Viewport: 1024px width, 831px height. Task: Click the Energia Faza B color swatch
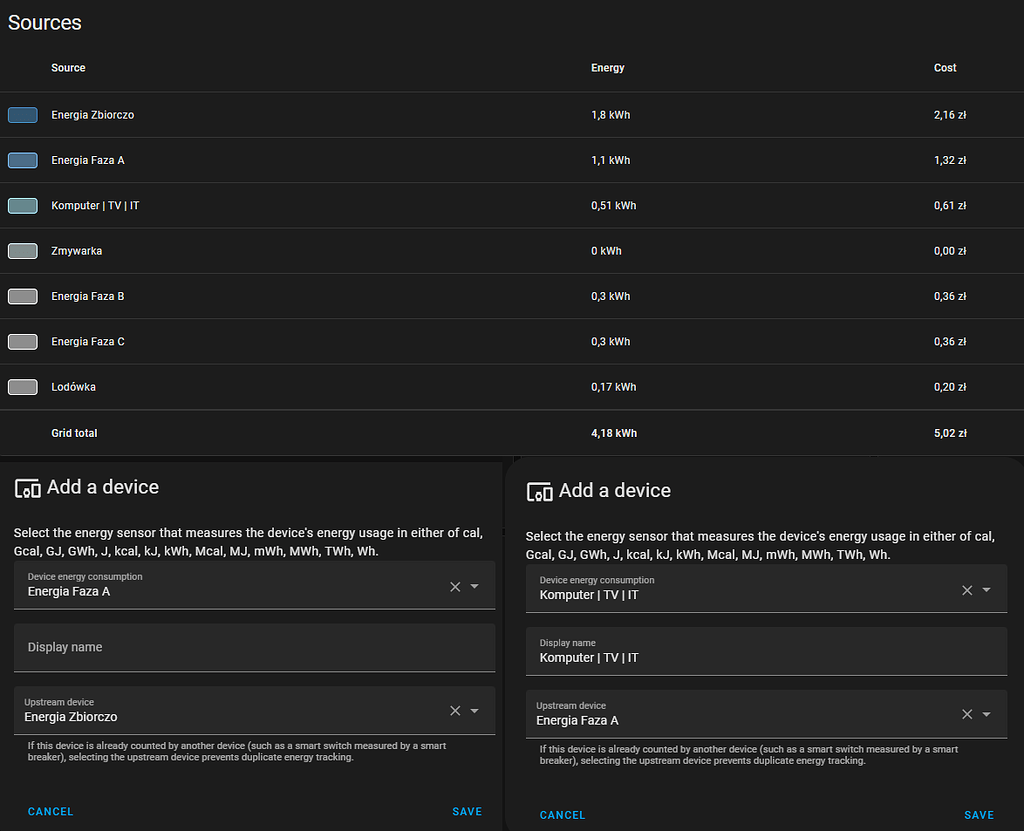(x=22, y=296)
